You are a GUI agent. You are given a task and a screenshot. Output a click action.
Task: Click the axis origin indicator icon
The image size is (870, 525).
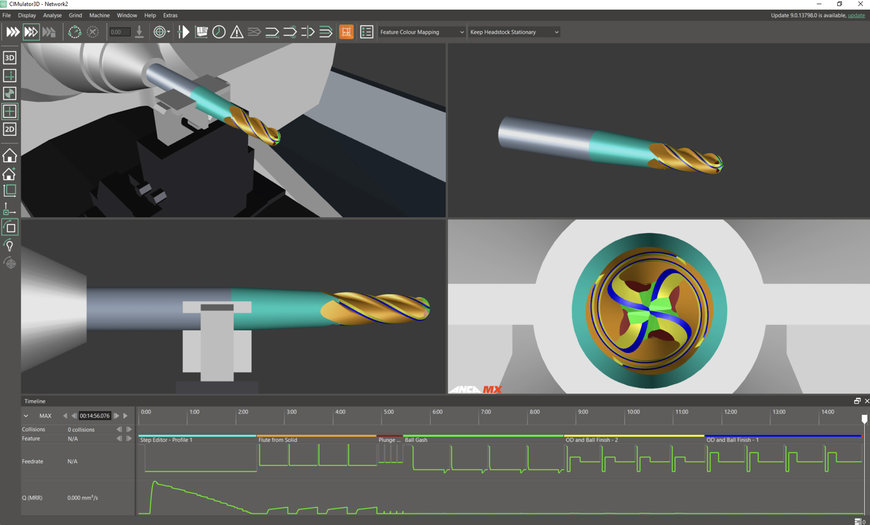(x=9, y=209)
